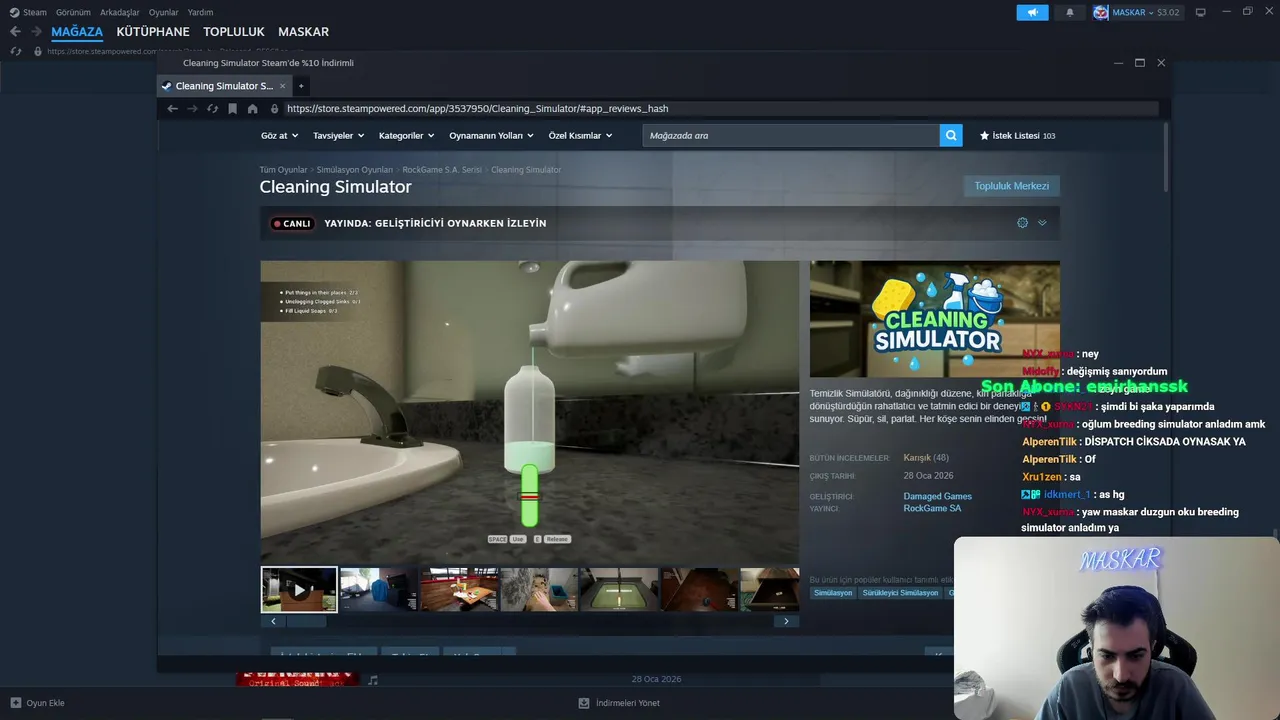
Task: Click the MASKAR profile avatar
Action: [x=1101, y=12]
